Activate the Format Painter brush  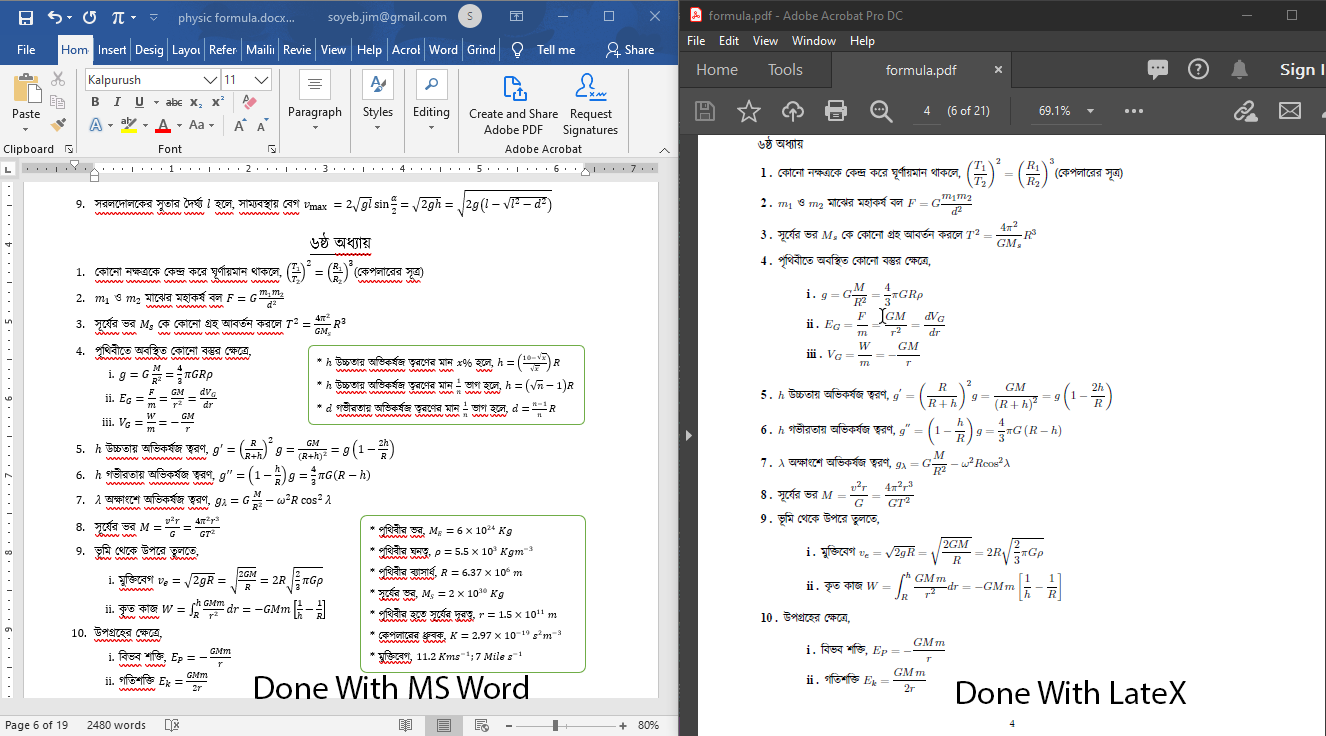(x=58, y=125)
